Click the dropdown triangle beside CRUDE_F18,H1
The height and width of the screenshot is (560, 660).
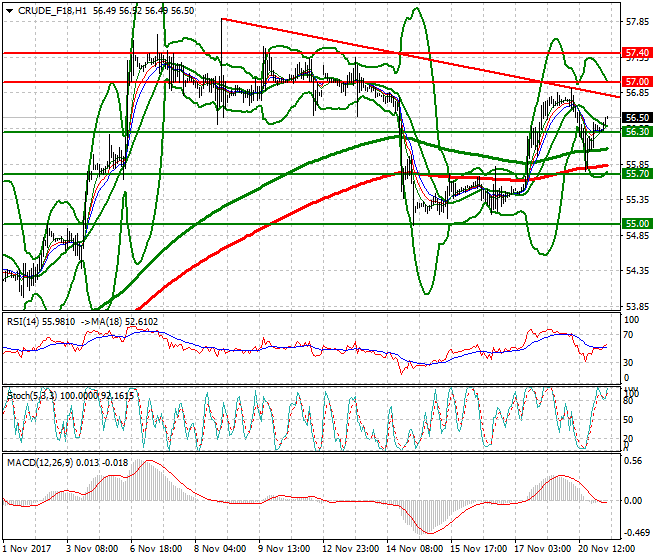point(9,10)
